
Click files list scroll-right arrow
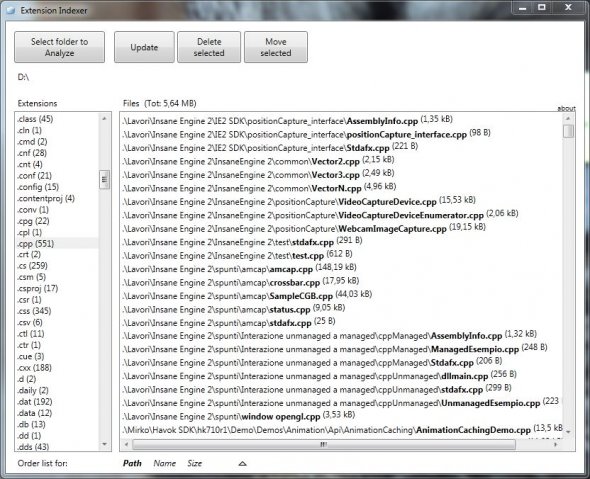click(x=555, y=444)
